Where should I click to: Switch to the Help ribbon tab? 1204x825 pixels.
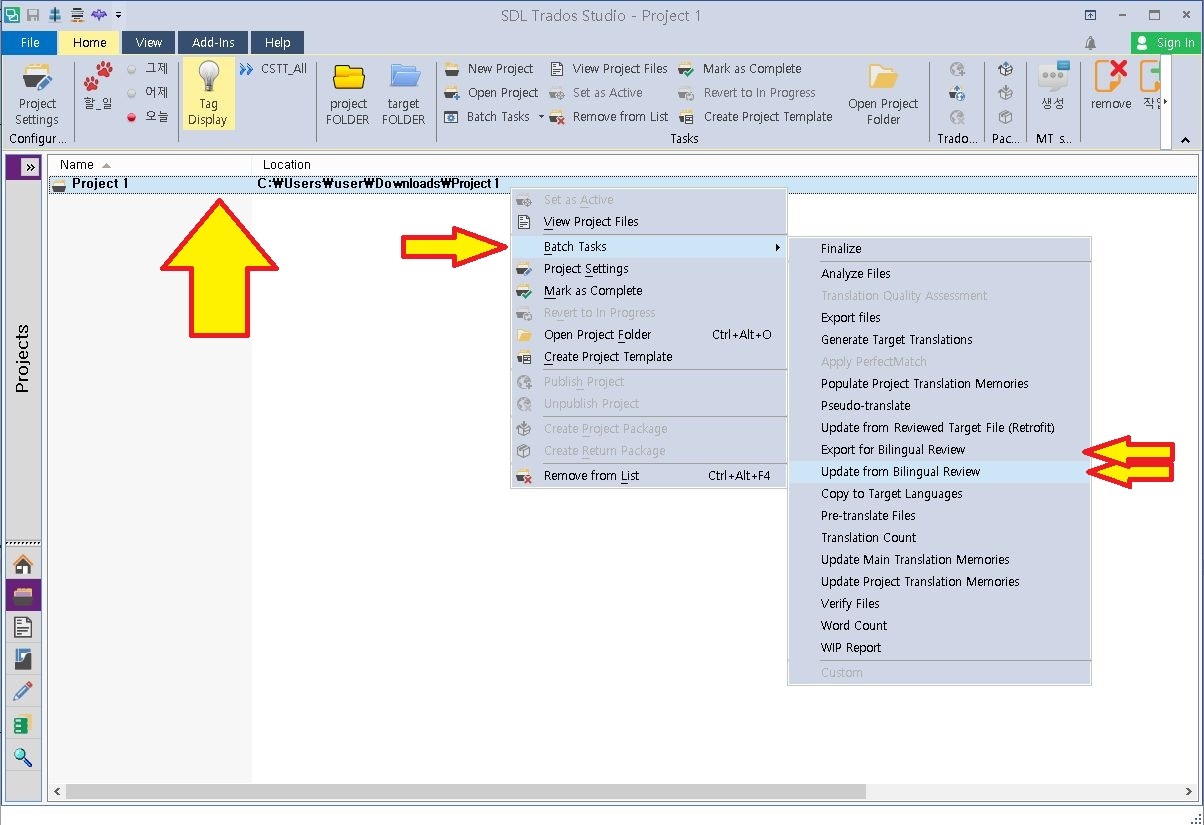coord(278,43)
